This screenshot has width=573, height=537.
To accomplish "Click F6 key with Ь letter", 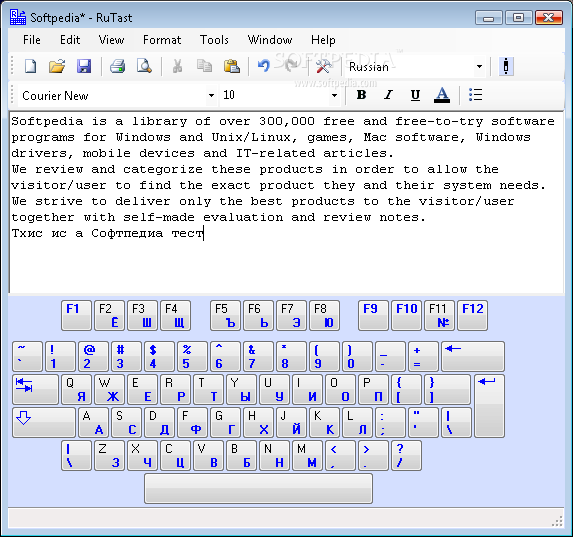I will [258, 315].
